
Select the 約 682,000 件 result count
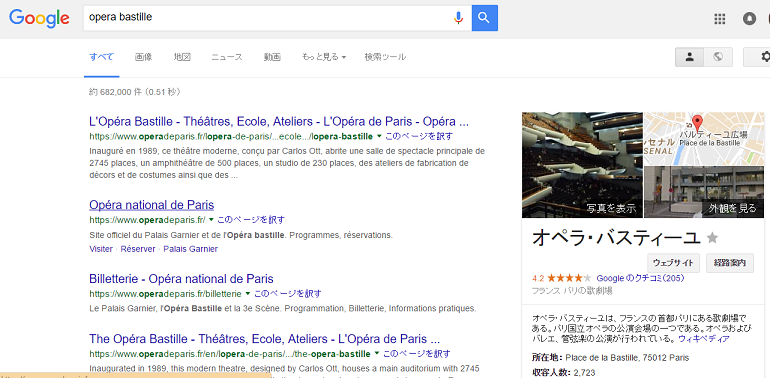[135, 92]
